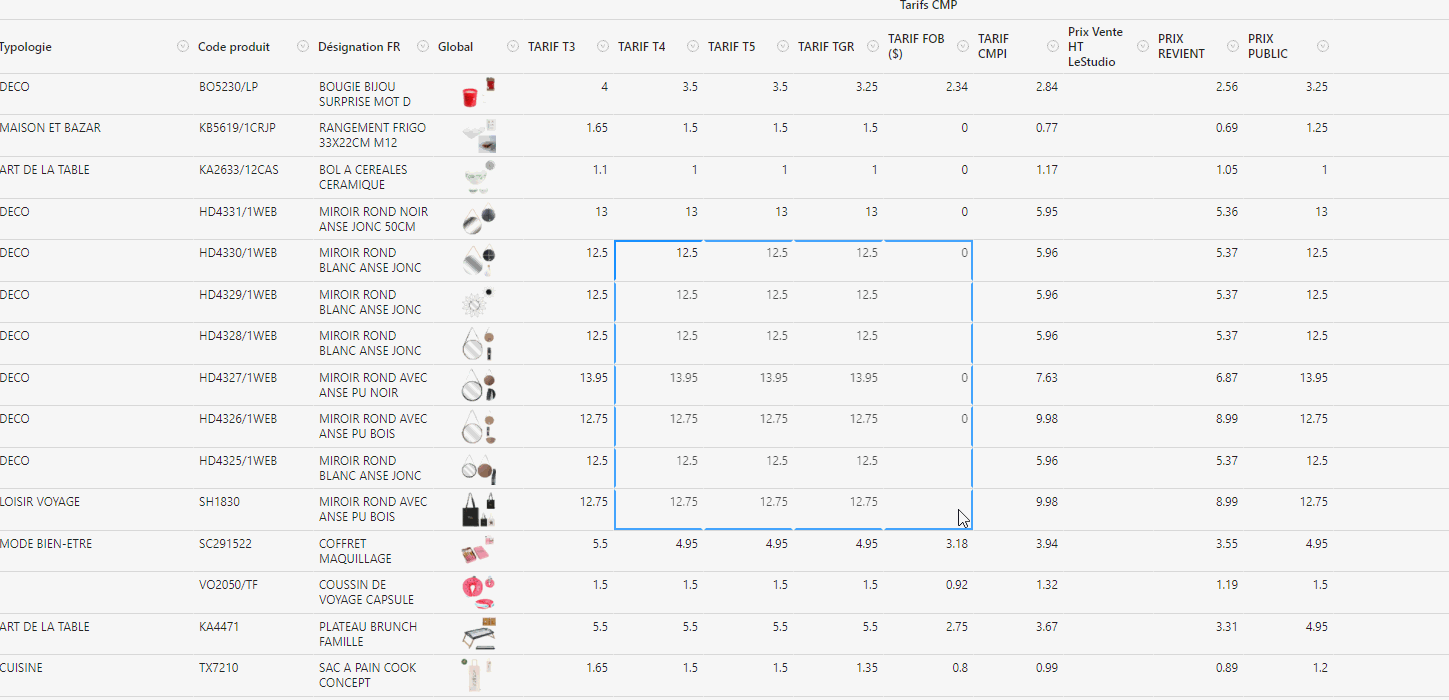Open the Typologie column filter dropdown
The width and height of the screenshot is (1449, 700).
point(183,46)
